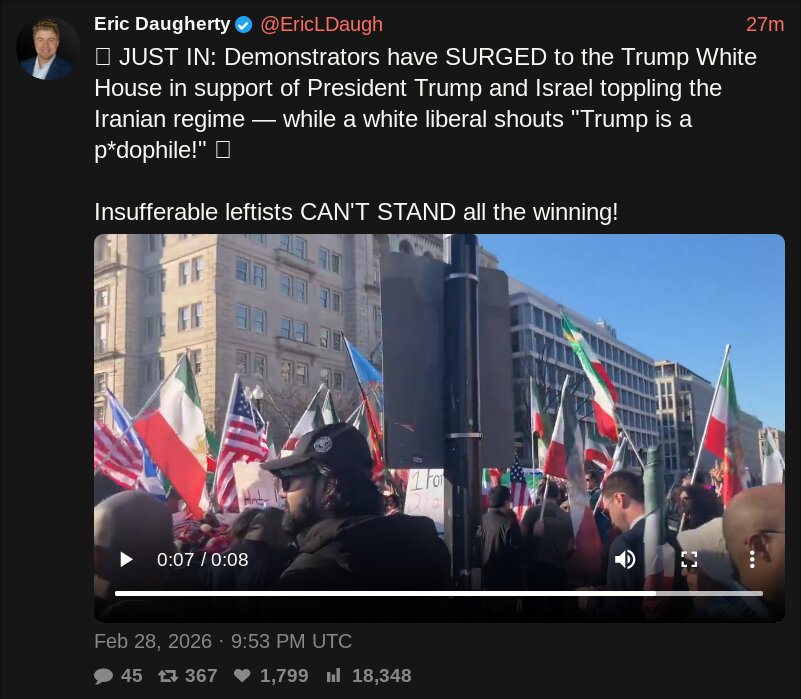The image size is (801, 699).
Task: Open the @EricLDaugh handle link
Action: [x=321, y=25]
